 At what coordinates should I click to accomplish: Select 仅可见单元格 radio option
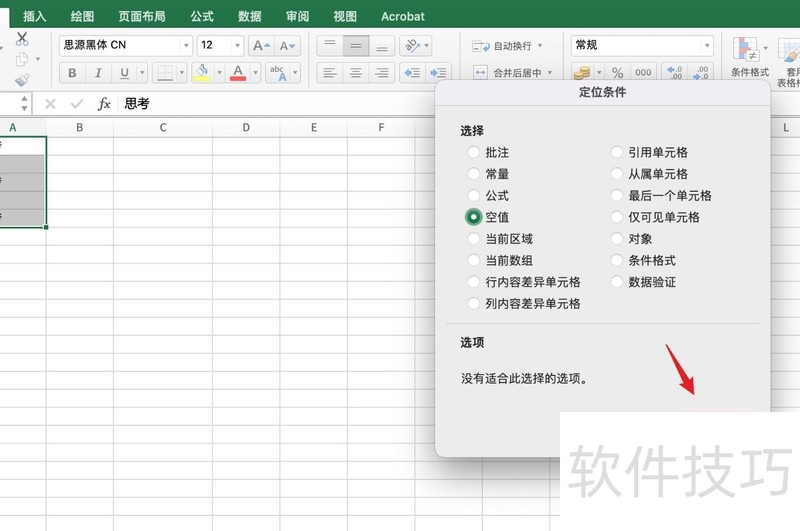pyautogui.click(x=617, y=217)
